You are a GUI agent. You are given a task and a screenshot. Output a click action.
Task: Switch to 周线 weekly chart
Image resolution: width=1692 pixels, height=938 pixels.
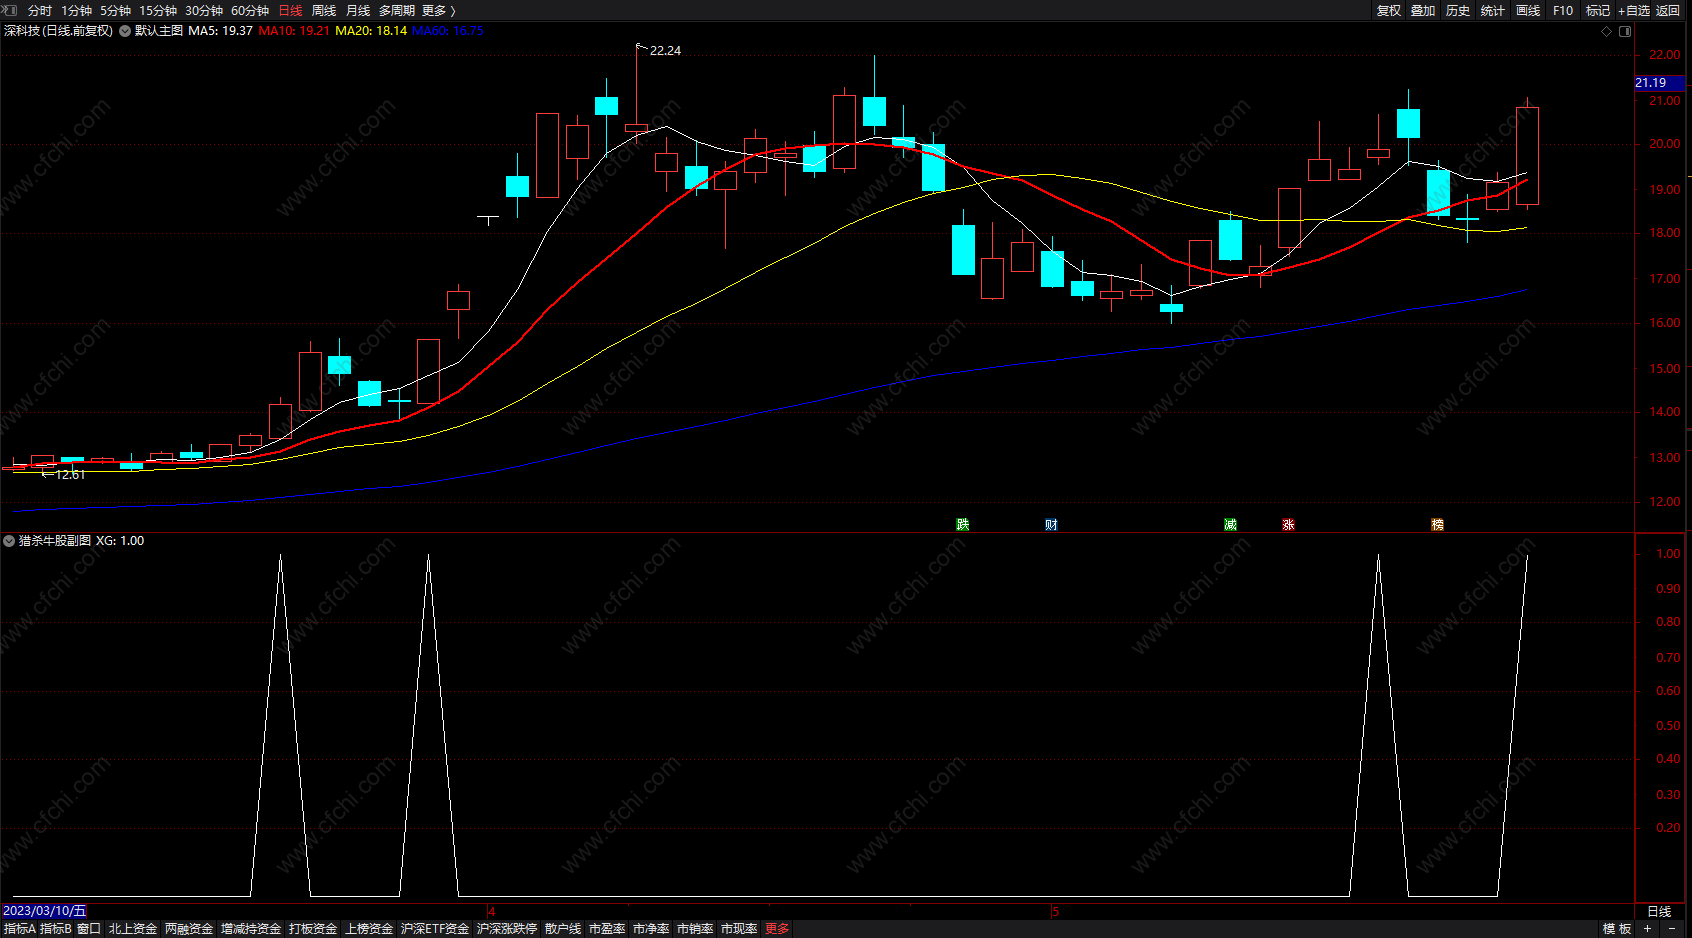pos(324,11)
